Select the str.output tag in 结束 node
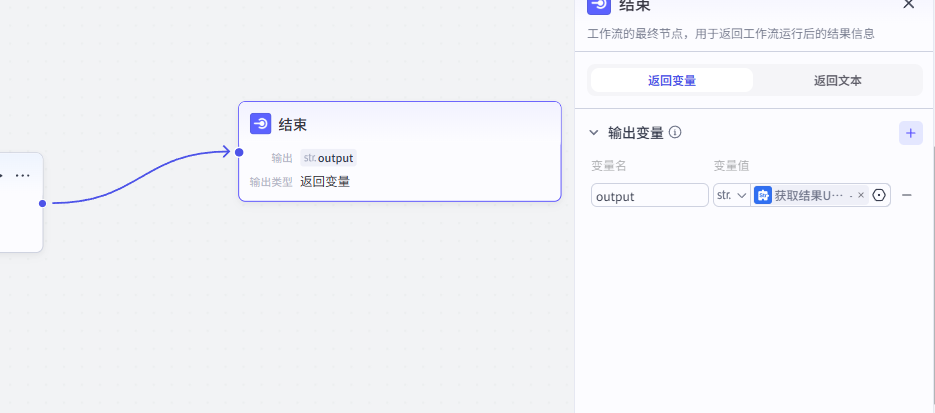 (x=328, y=158)
